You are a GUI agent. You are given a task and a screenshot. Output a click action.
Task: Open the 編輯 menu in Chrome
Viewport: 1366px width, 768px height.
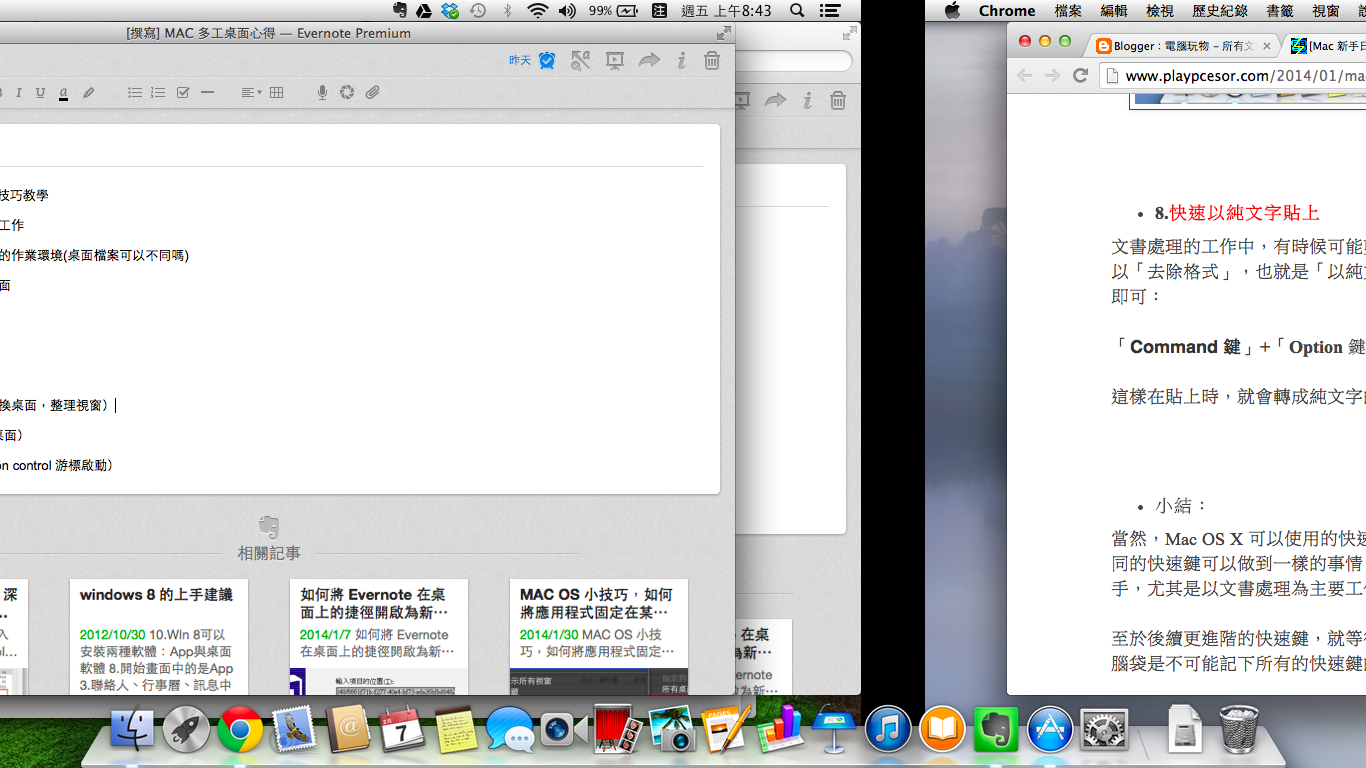1114,11
